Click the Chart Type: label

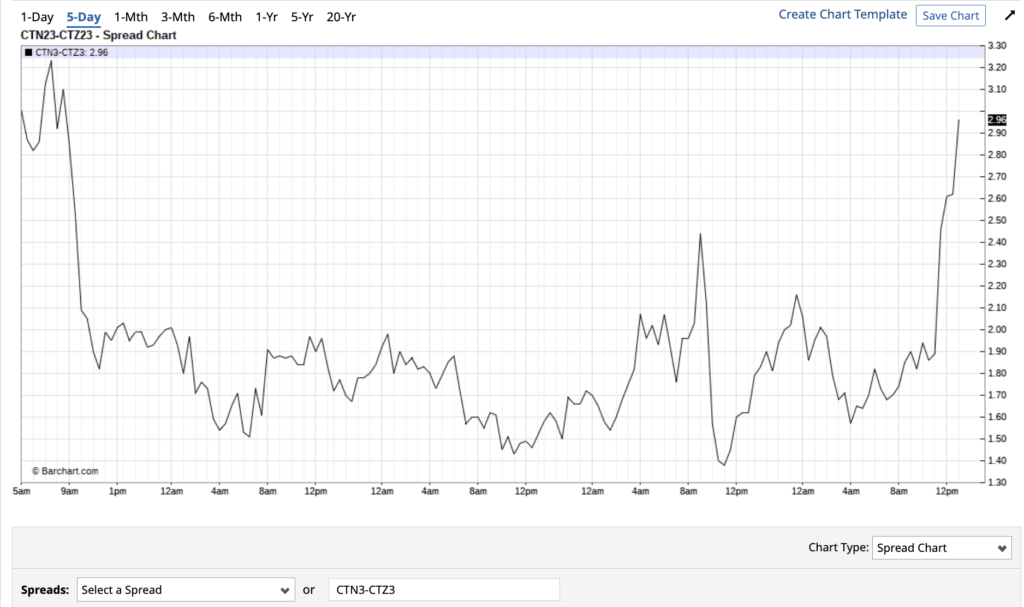click(x=838, y=548)
